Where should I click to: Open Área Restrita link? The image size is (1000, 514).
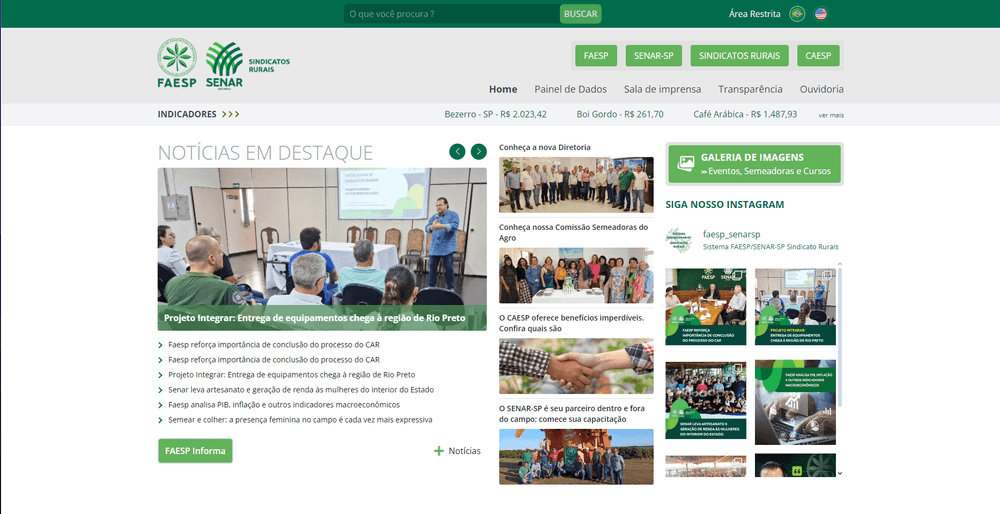754,13
